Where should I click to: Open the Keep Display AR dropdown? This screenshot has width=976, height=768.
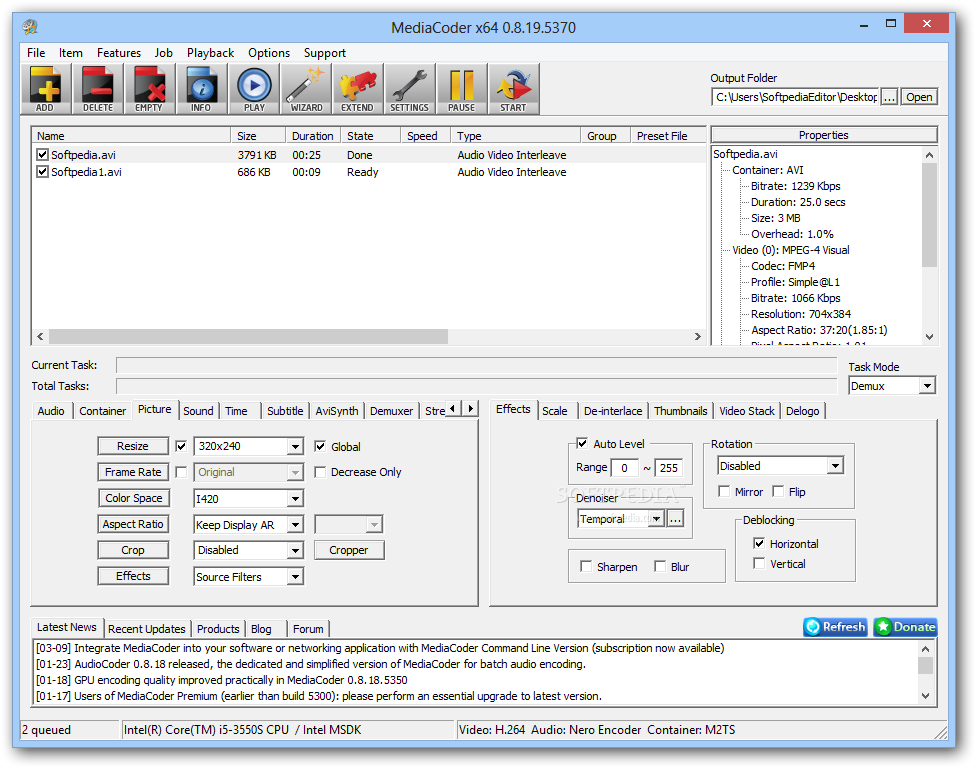click(248, 525)
